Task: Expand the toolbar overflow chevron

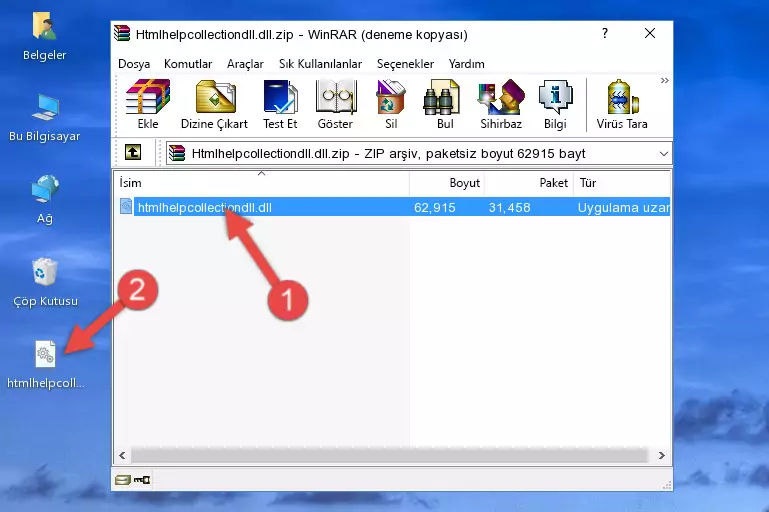Action: pos(665,80)
